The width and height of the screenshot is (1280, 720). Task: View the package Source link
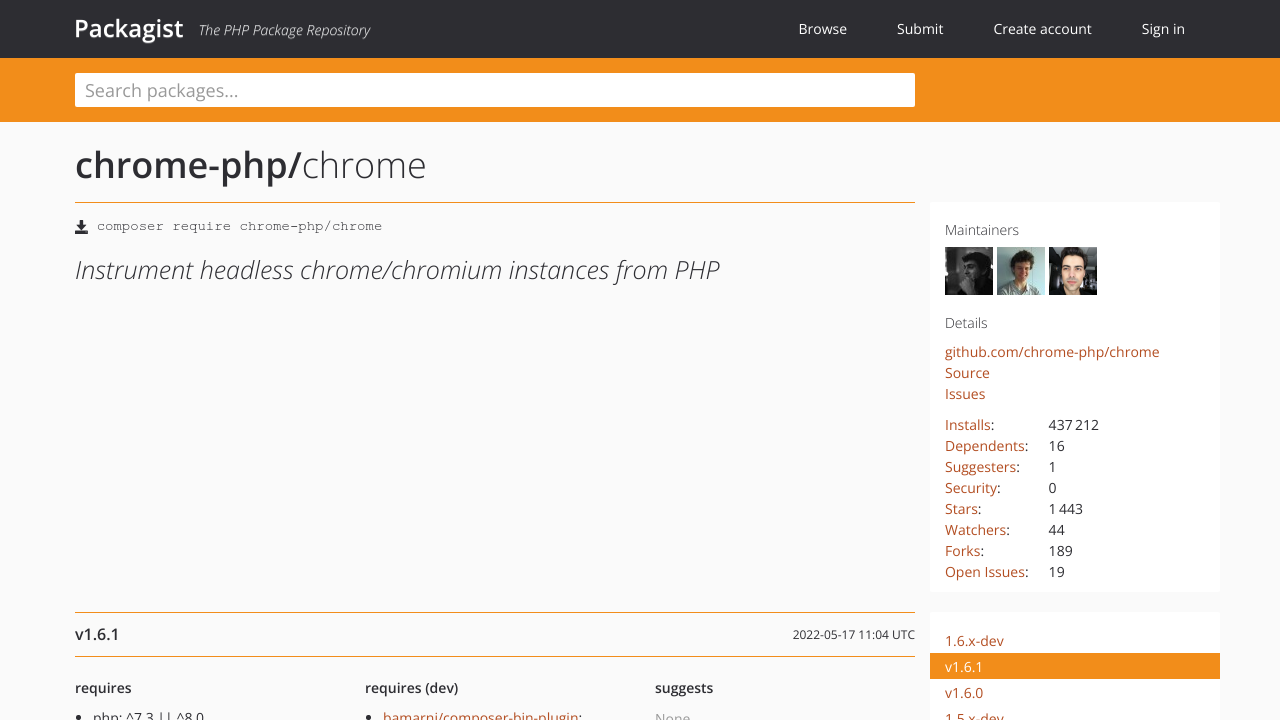pyautogui.click(x=967, y=372)
